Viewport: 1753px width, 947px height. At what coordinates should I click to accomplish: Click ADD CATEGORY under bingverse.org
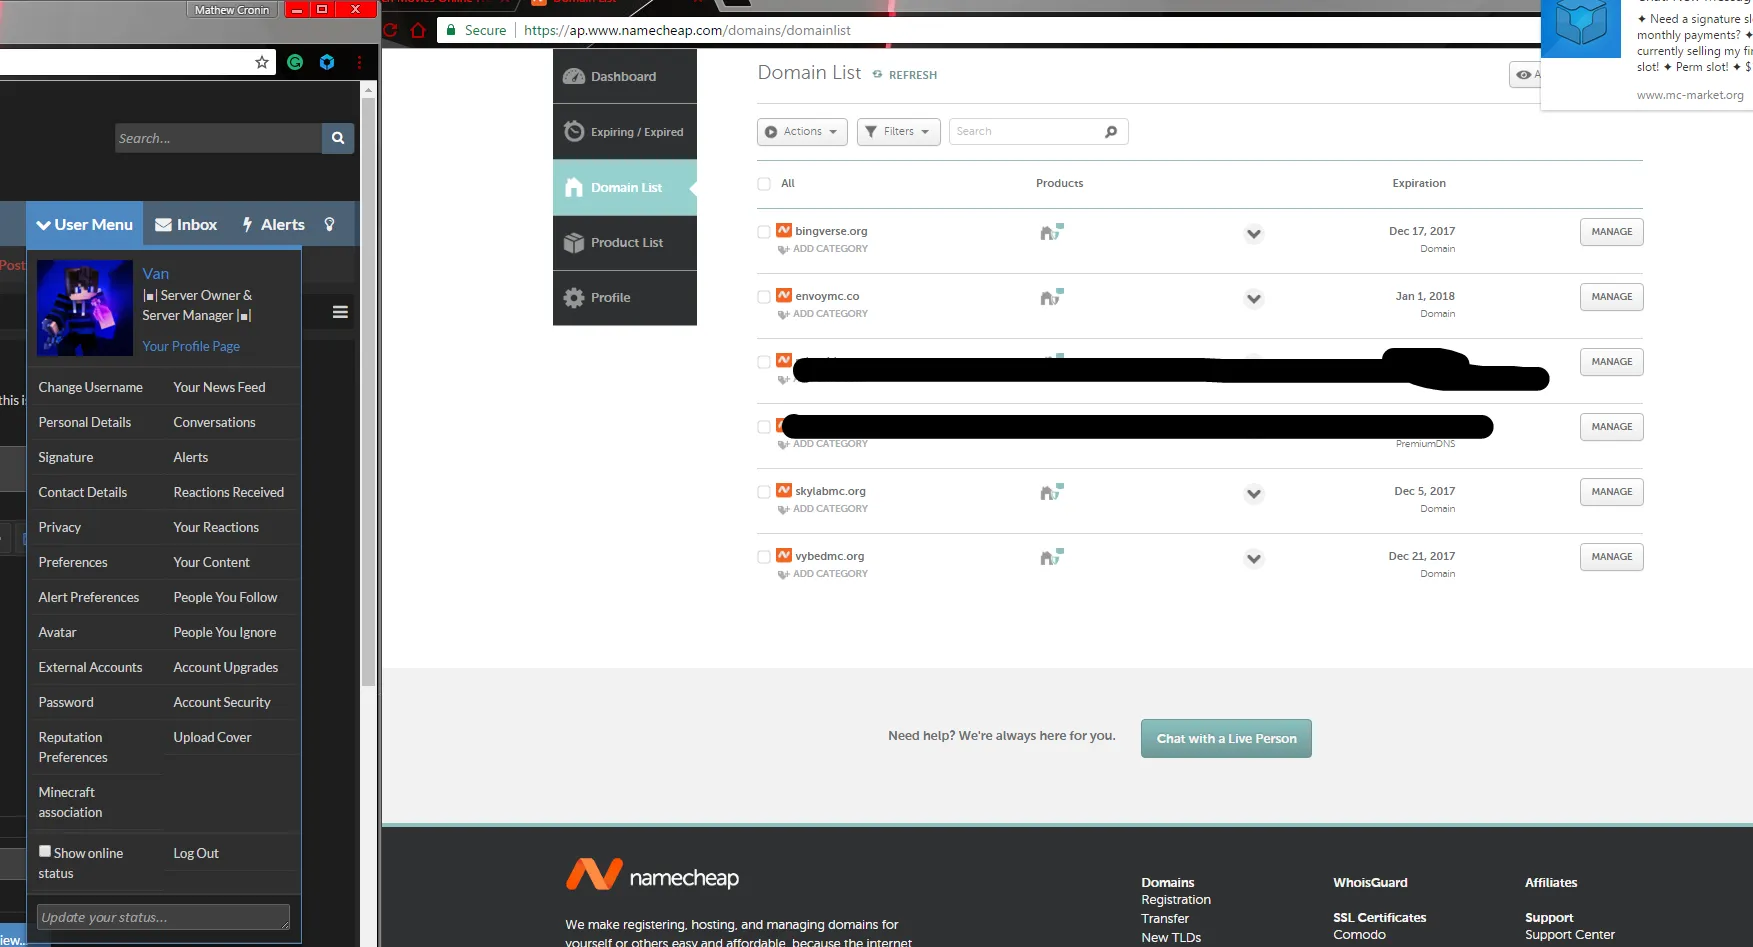pos(823,249)
